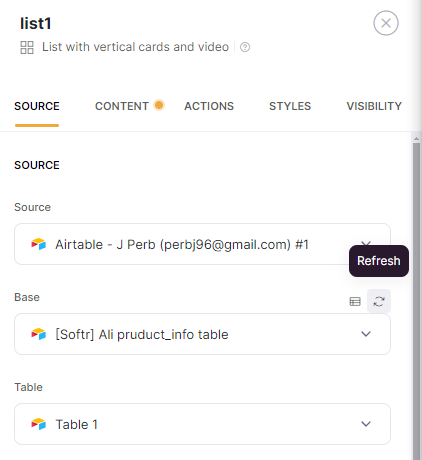Screen dimensions: 422x460
Task: Click the orange dot on Content tab
Action: (x=159, y=105)
